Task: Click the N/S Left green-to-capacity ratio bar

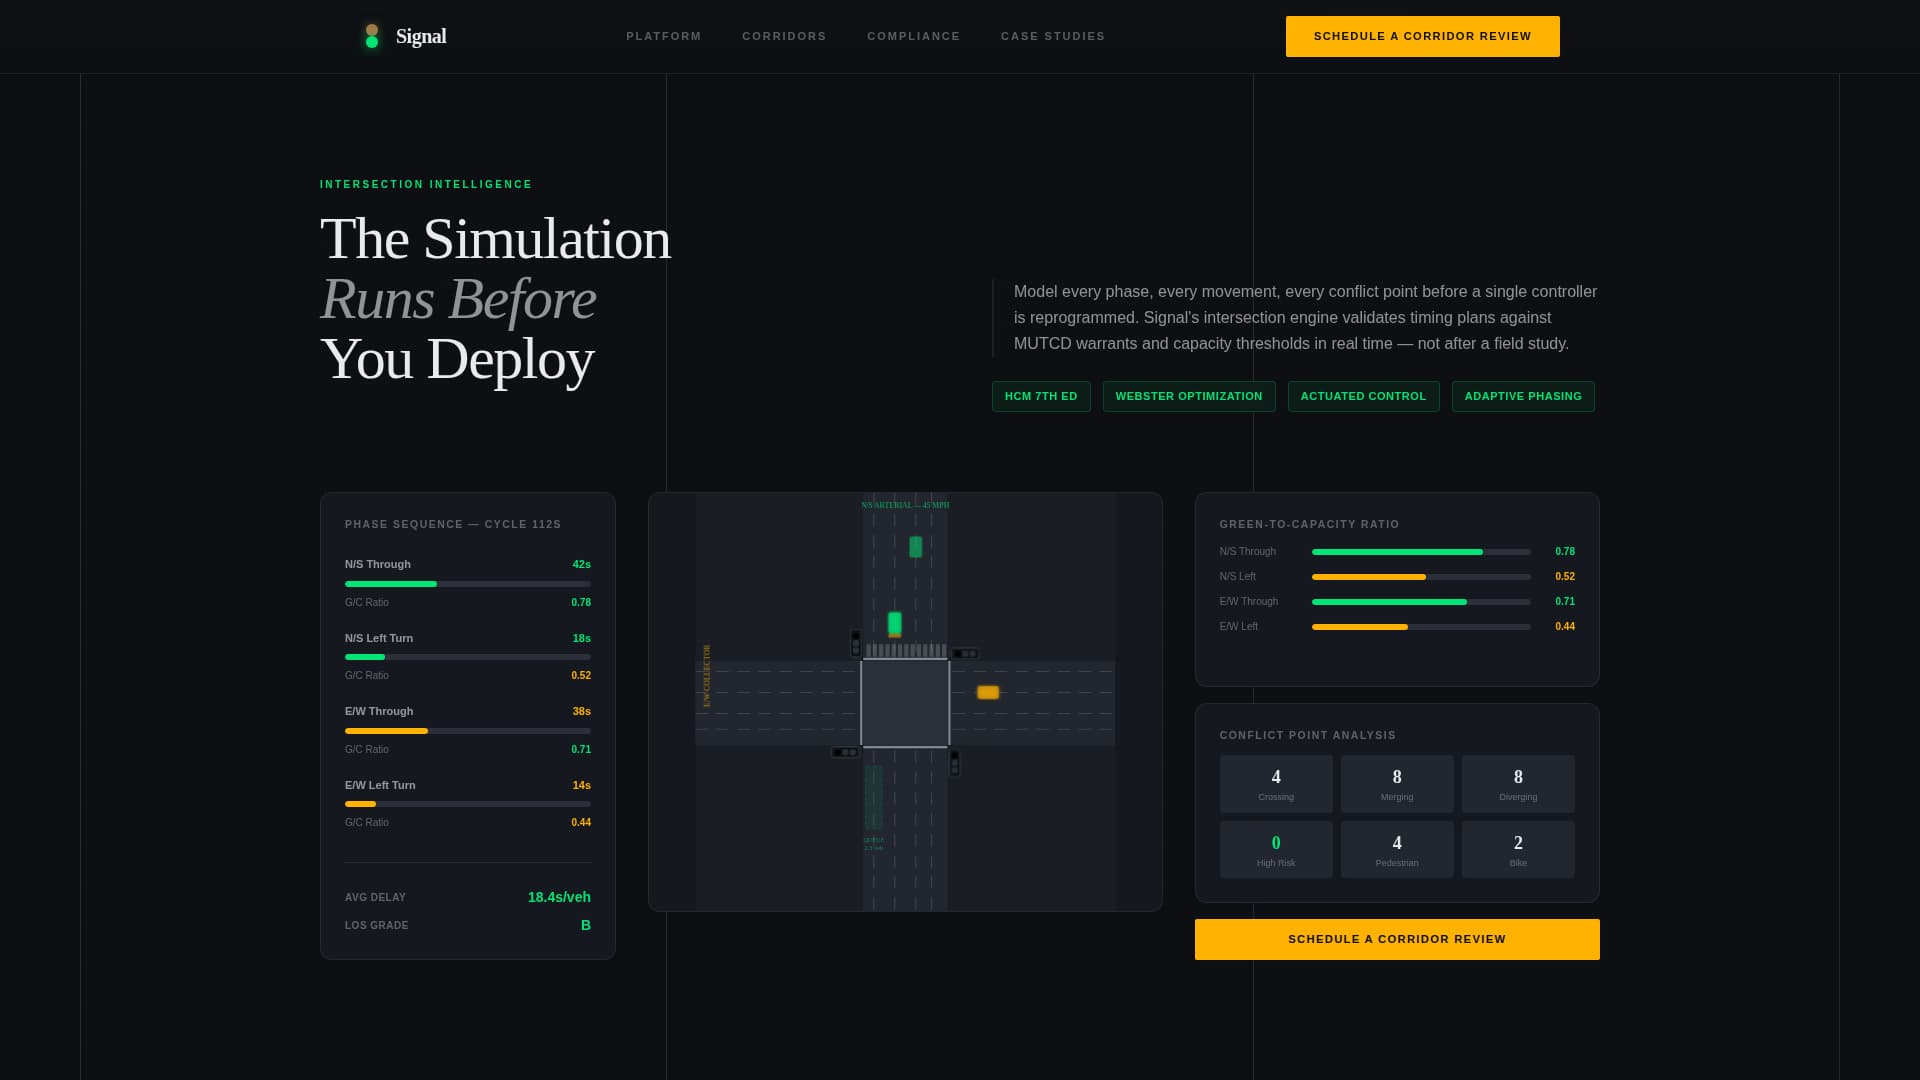Action: (1421, 577)
